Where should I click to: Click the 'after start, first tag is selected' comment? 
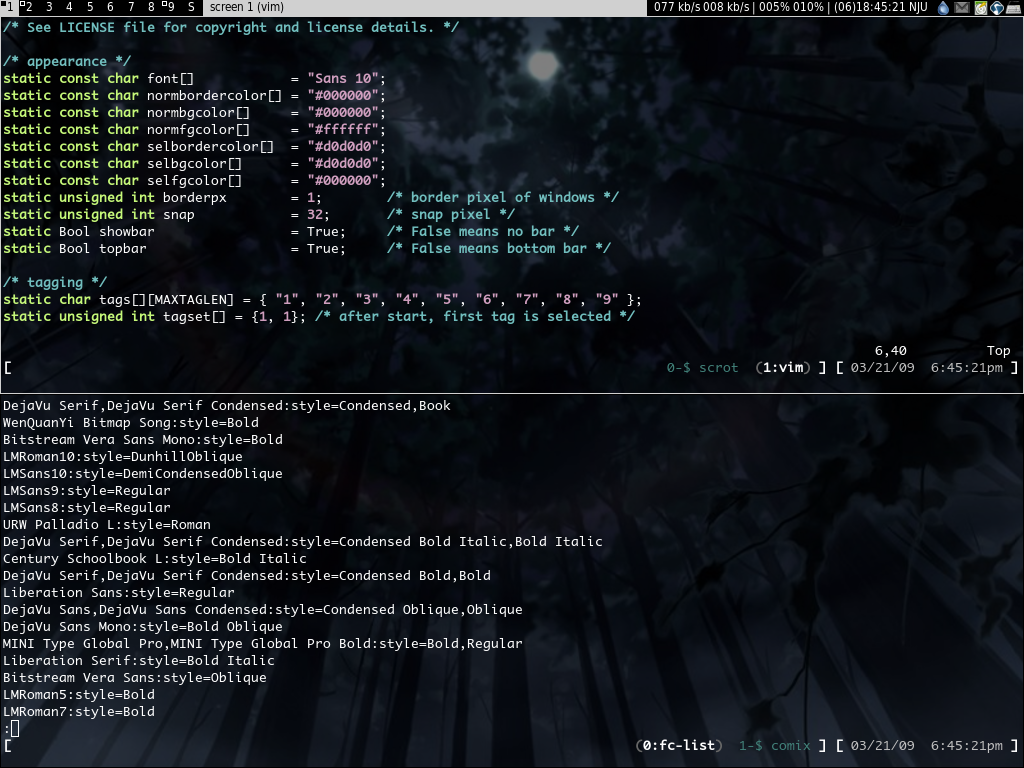click(475, 316)
